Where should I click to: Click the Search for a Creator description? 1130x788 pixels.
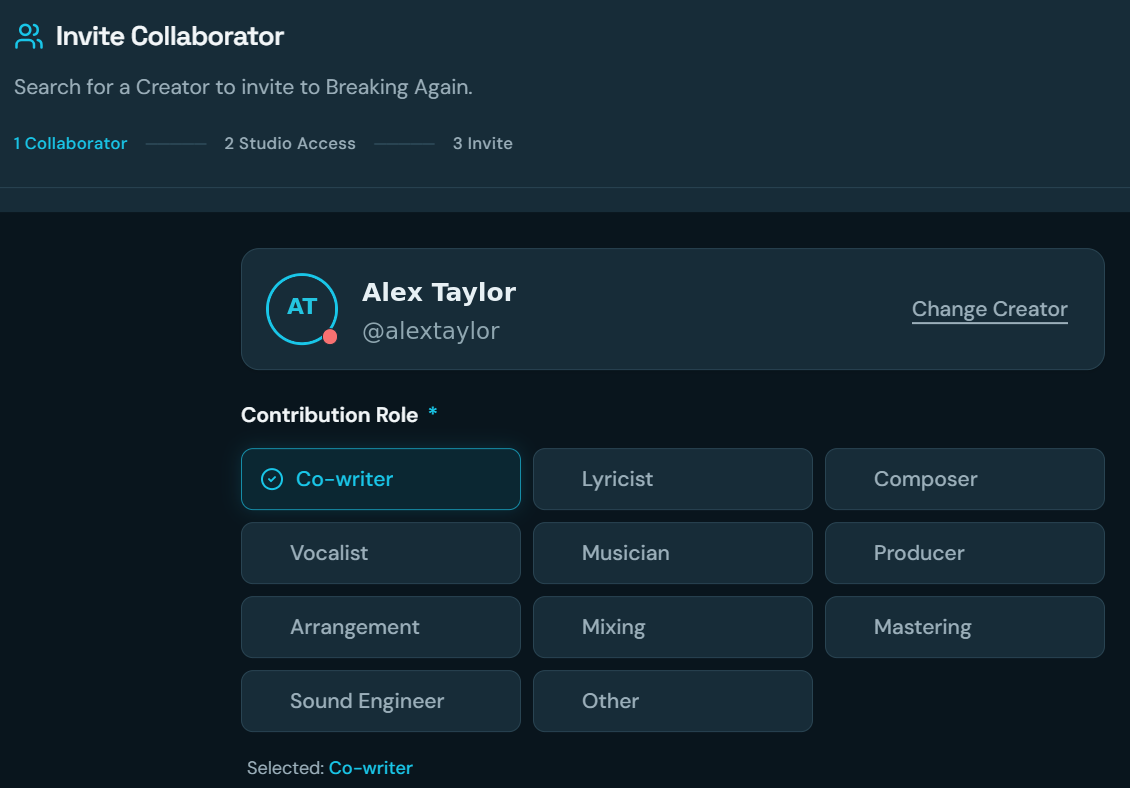[x=244, y=87]
